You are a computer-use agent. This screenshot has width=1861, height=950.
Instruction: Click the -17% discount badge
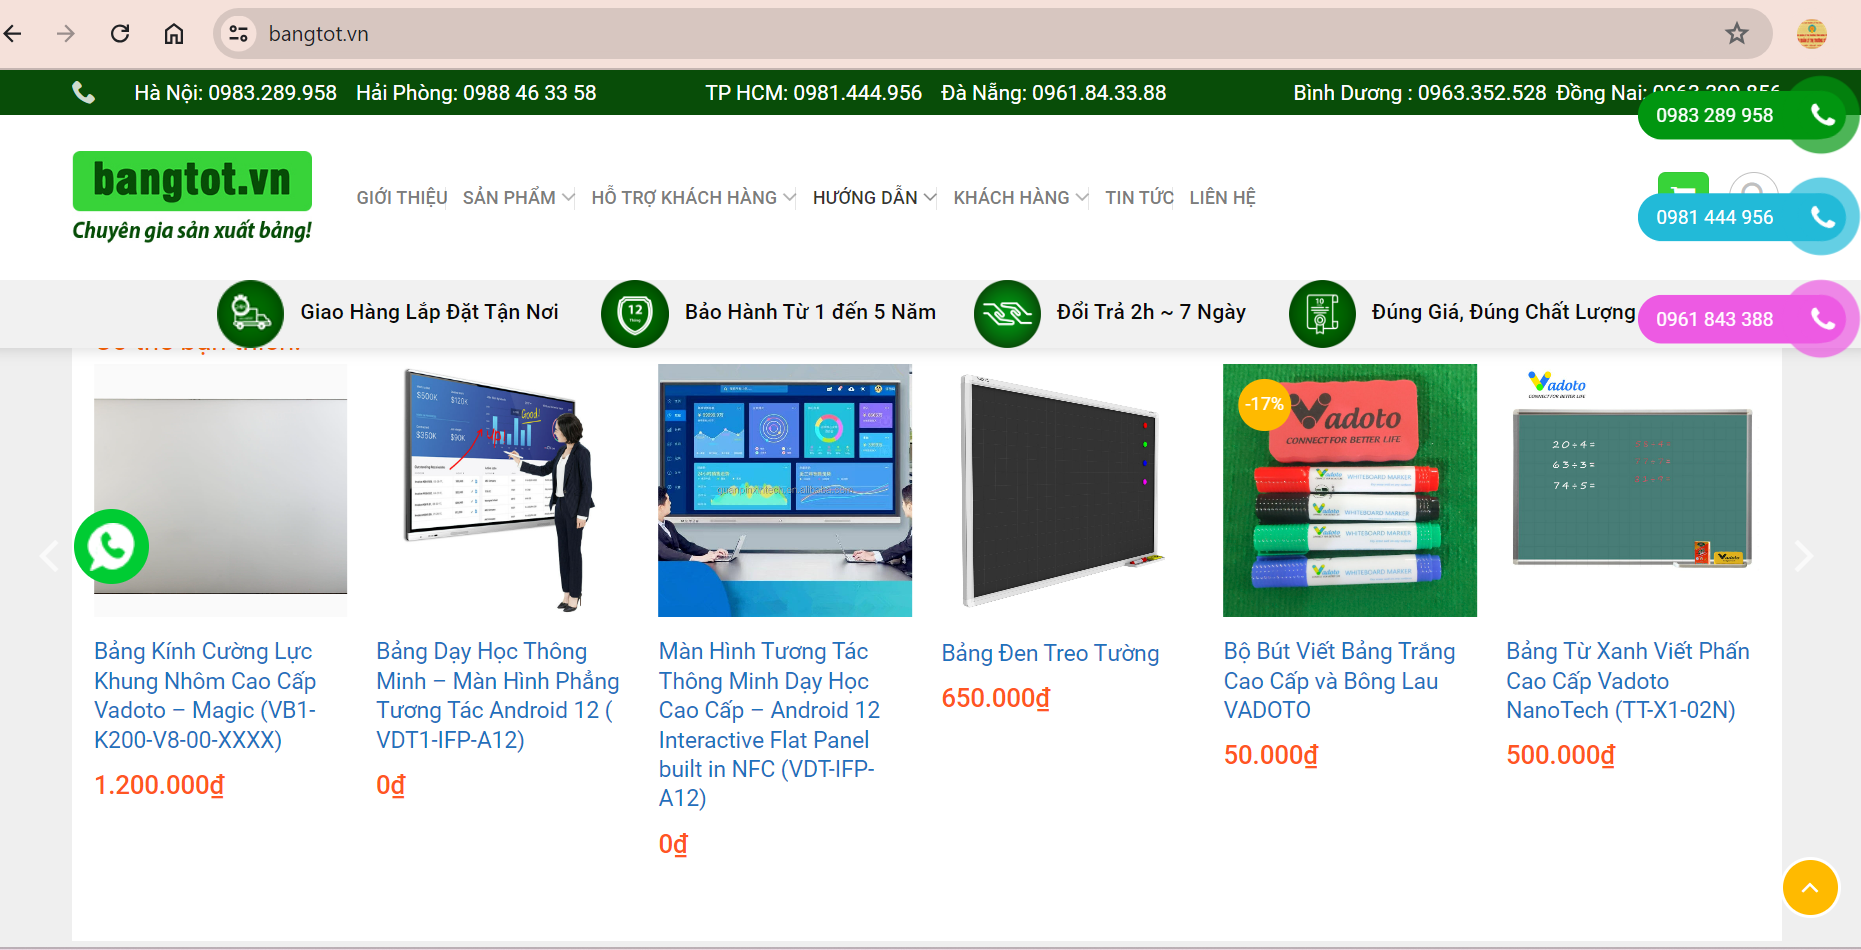pos(1265,404)
